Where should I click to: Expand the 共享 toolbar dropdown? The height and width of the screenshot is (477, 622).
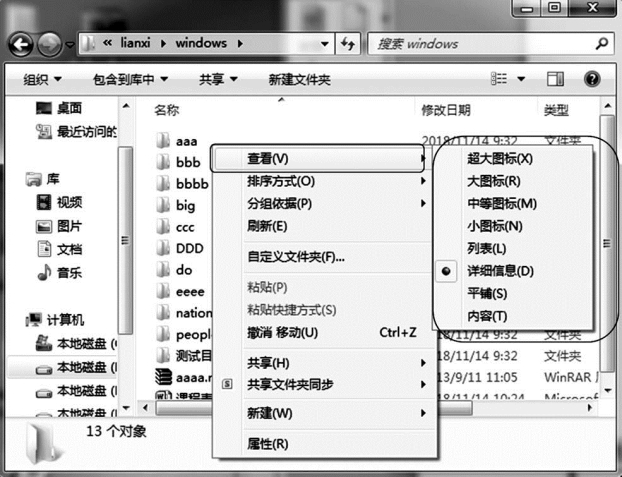tap(218, 79)
